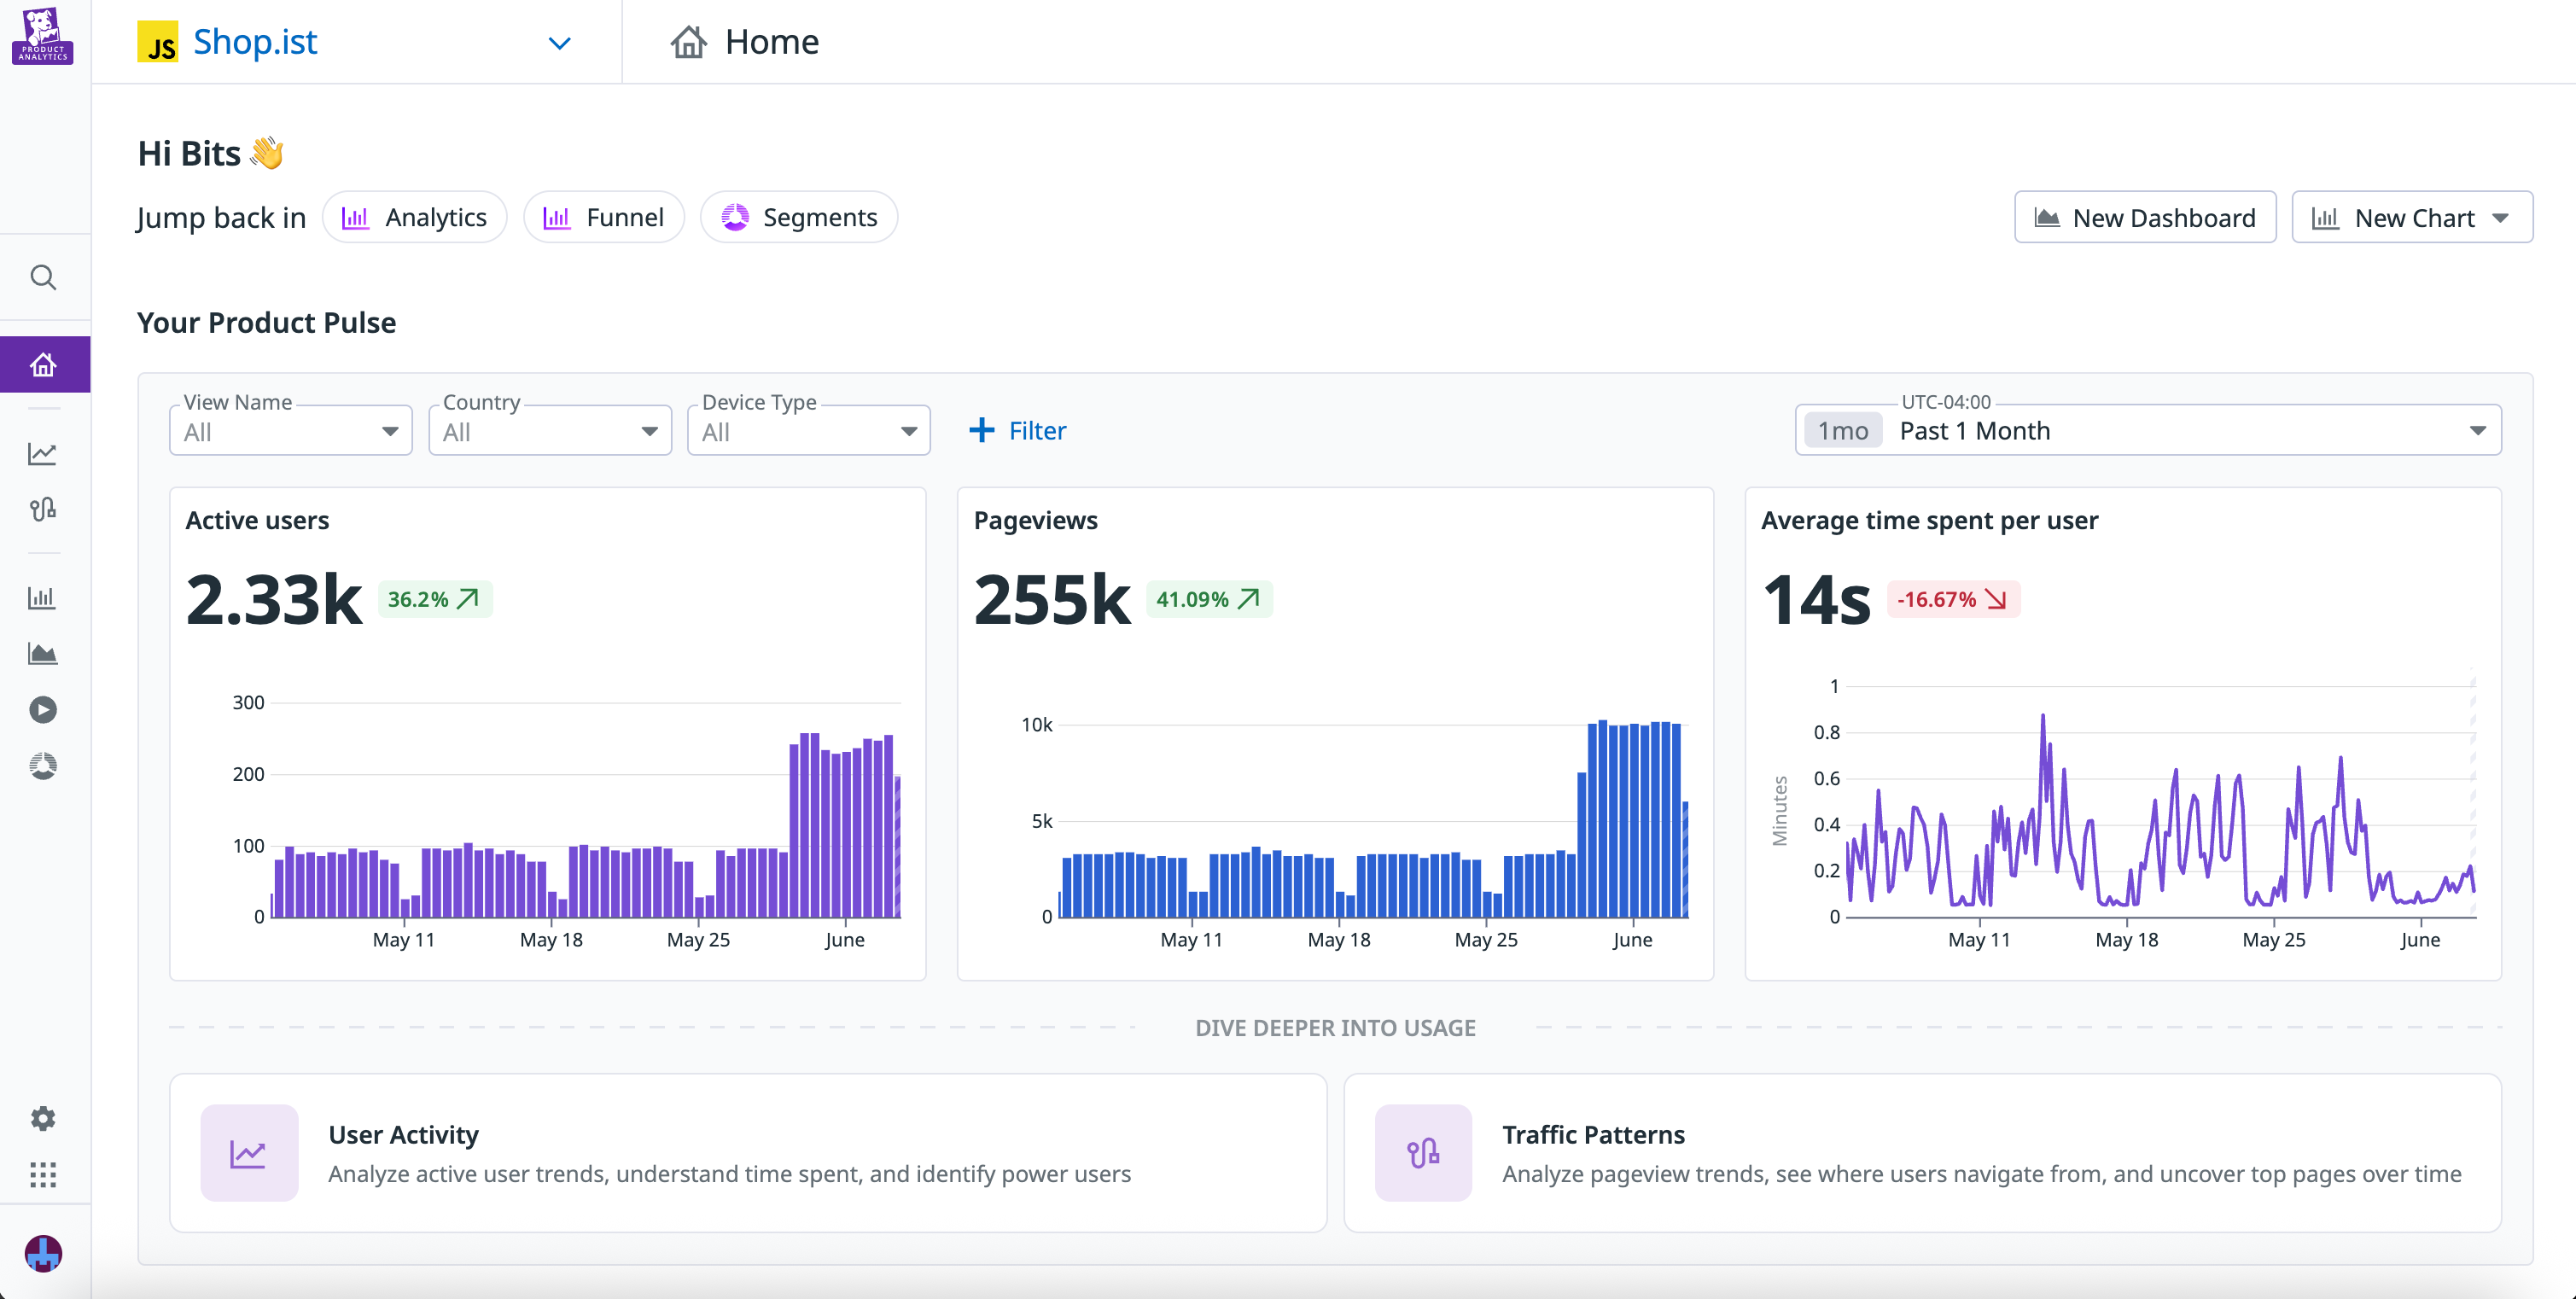The height and width of the screenshot is (1299, 2576).
Task: Click the Product Analytics logo
Action: (x=44, y=36)
